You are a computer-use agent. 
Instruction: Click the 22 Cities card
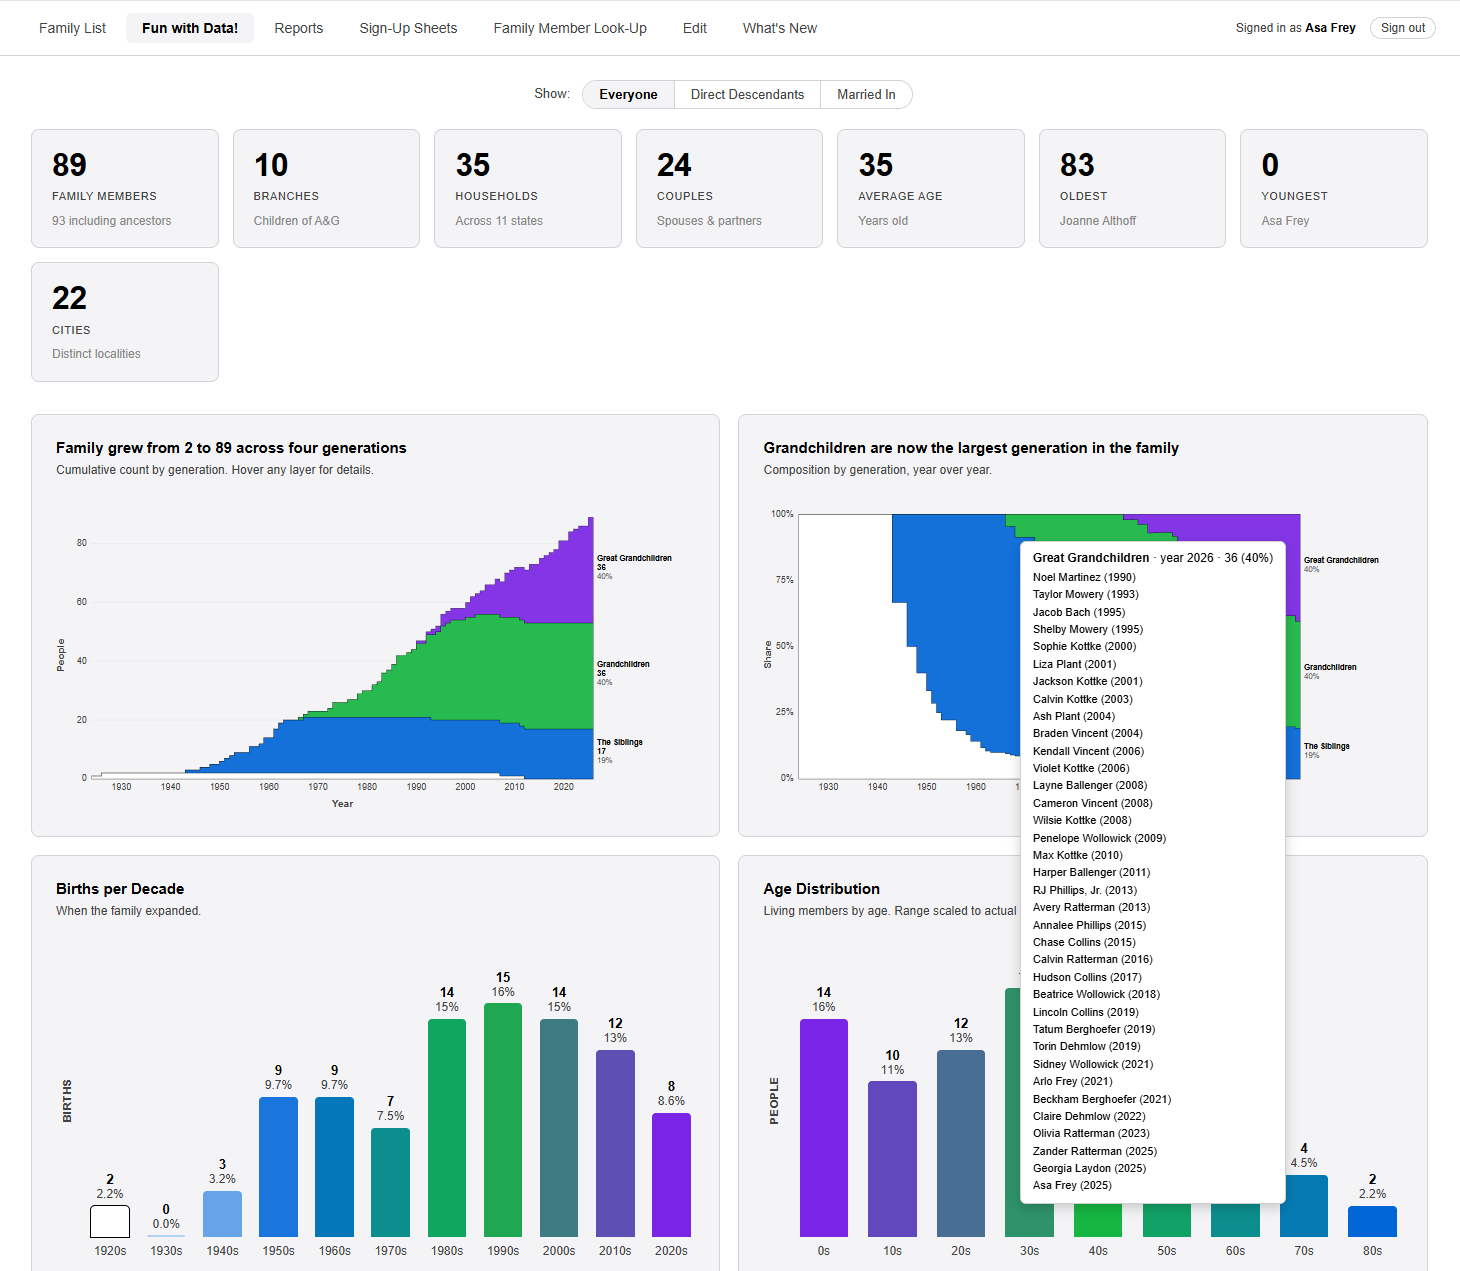(x=125, y=322)
